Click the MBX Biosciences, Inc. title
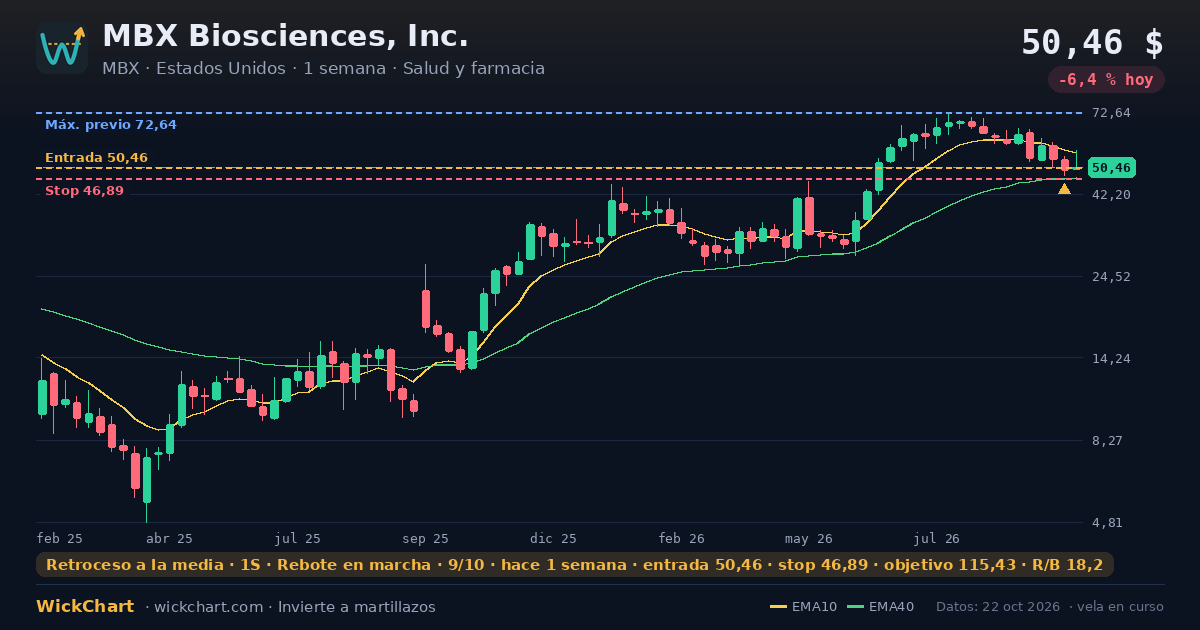The height and width of the screenshot is (630, 1200). [x=285, y=36]
